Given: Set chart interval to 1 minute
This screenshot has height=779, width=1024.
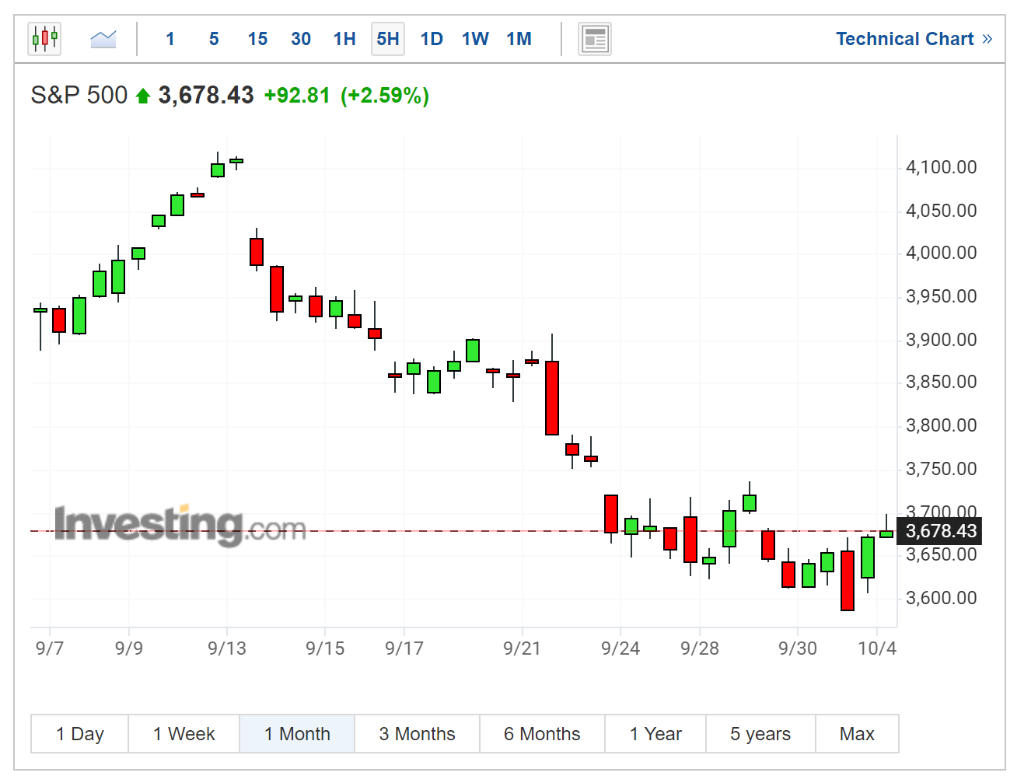Looking at the screenshot, I should tap(170, 39).
